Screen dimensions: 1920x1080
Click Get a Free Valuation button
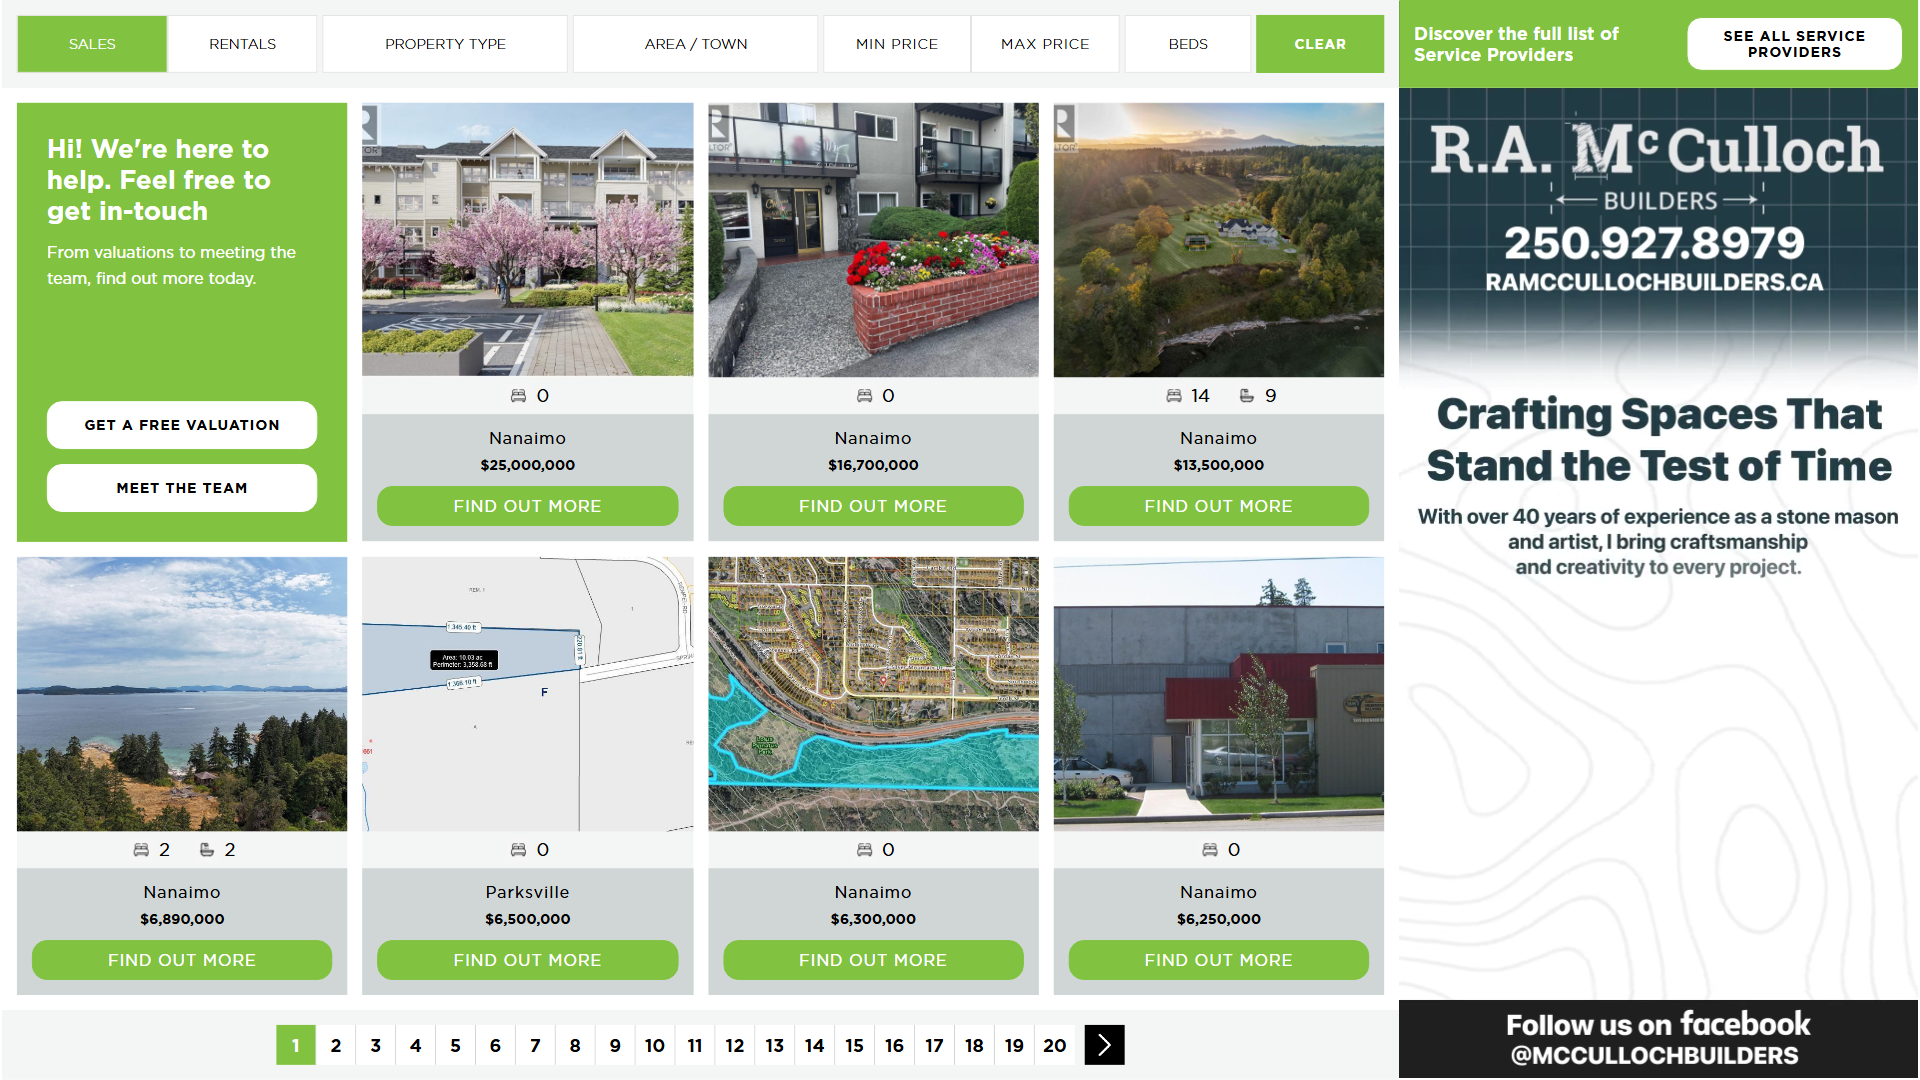click(182, 425)
